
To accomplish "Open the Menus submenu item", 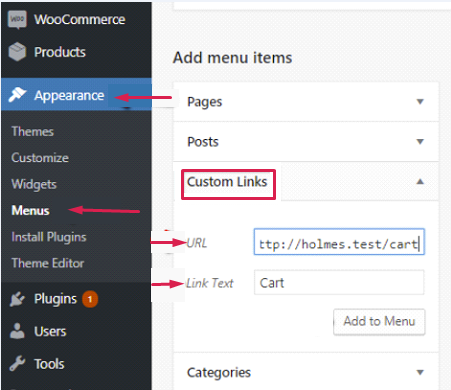I will point(30,211).
